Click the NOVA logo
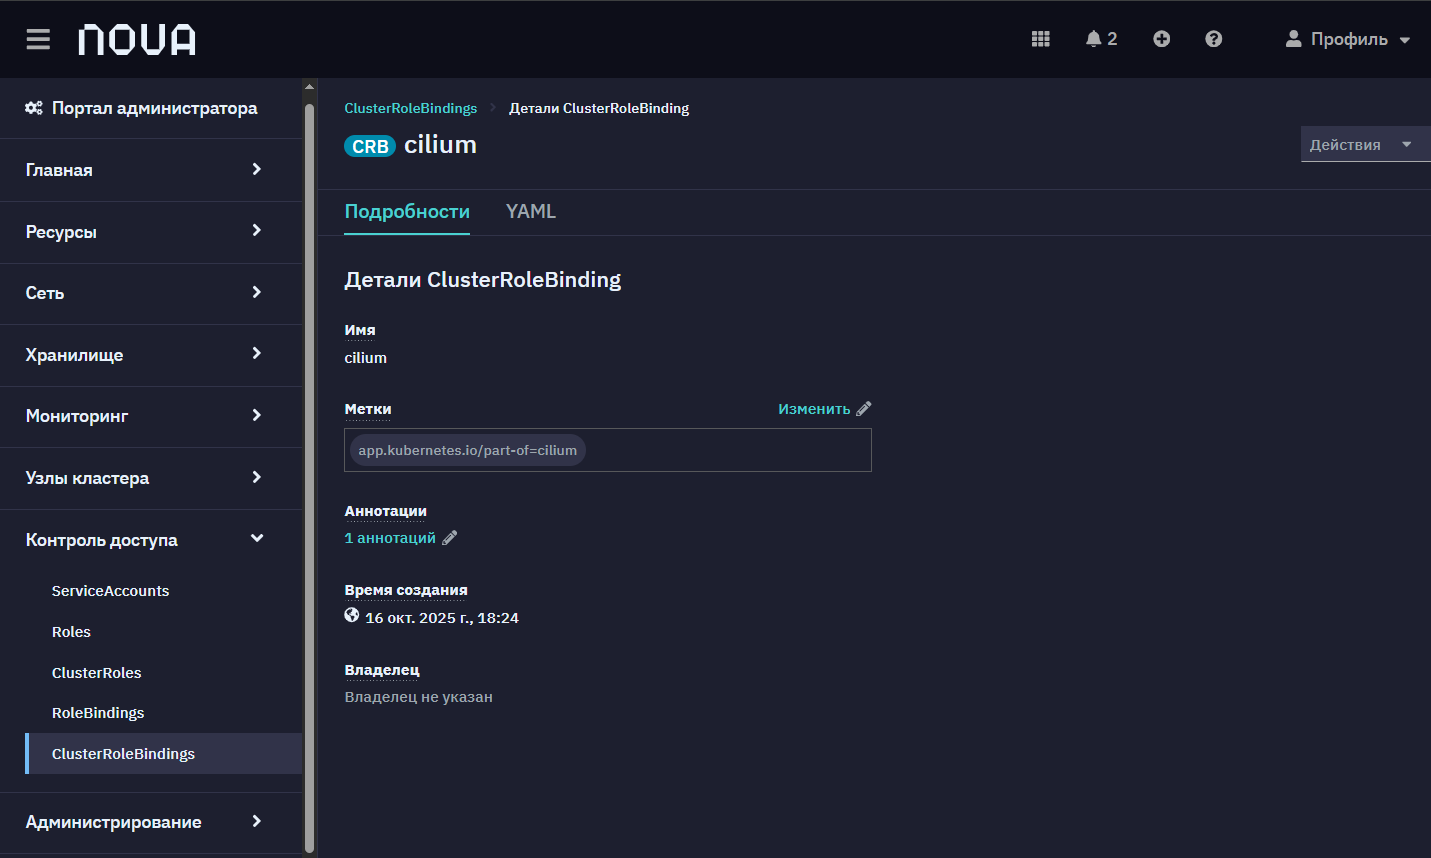Image resolution: width=1431 pixels, height=858 pixels. tap(137, 40)
